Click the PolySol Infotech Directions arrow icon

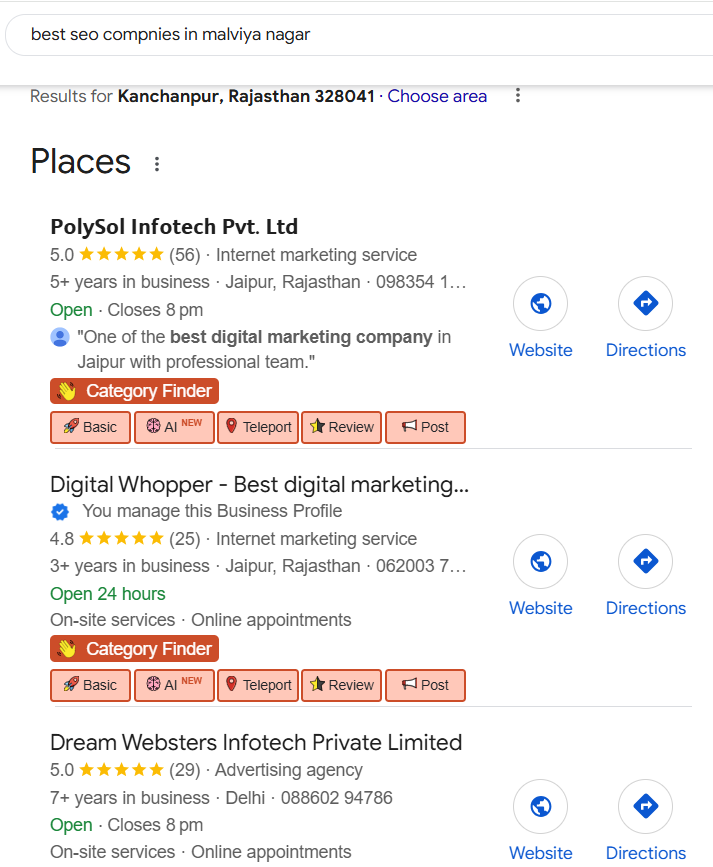click(645, 303)
